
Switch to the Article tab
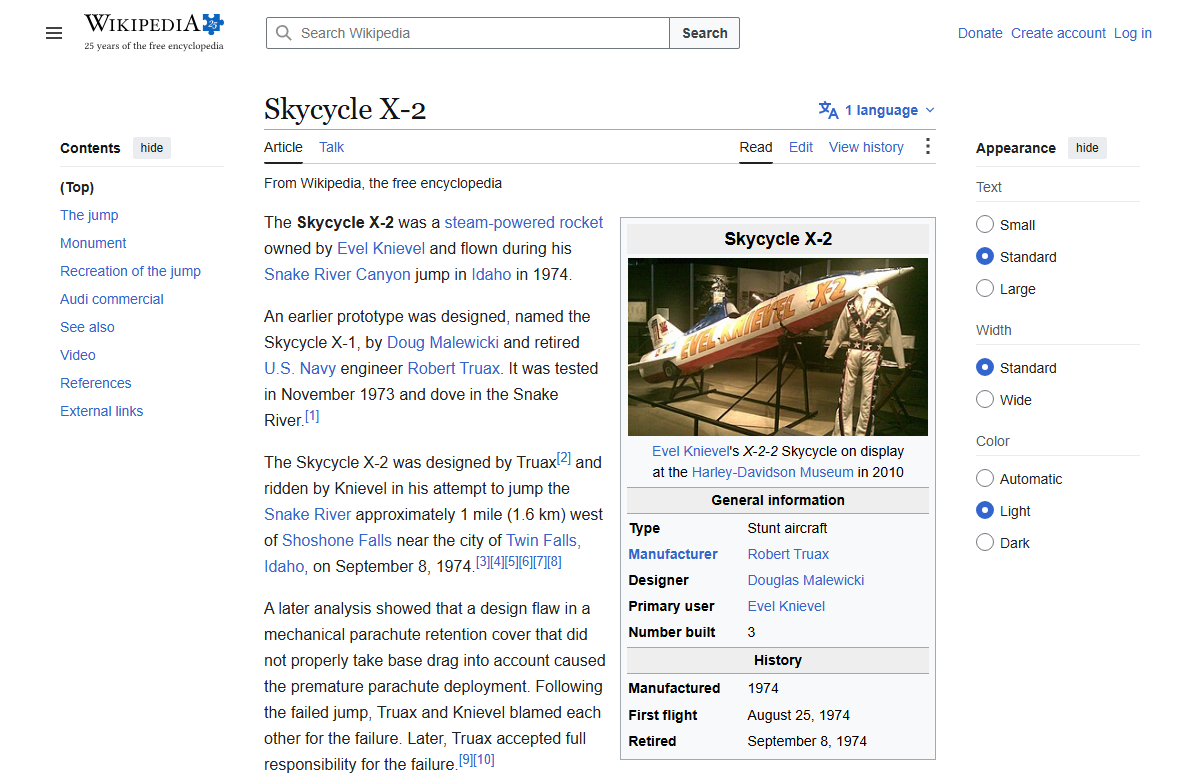click(x=283, y=147)
